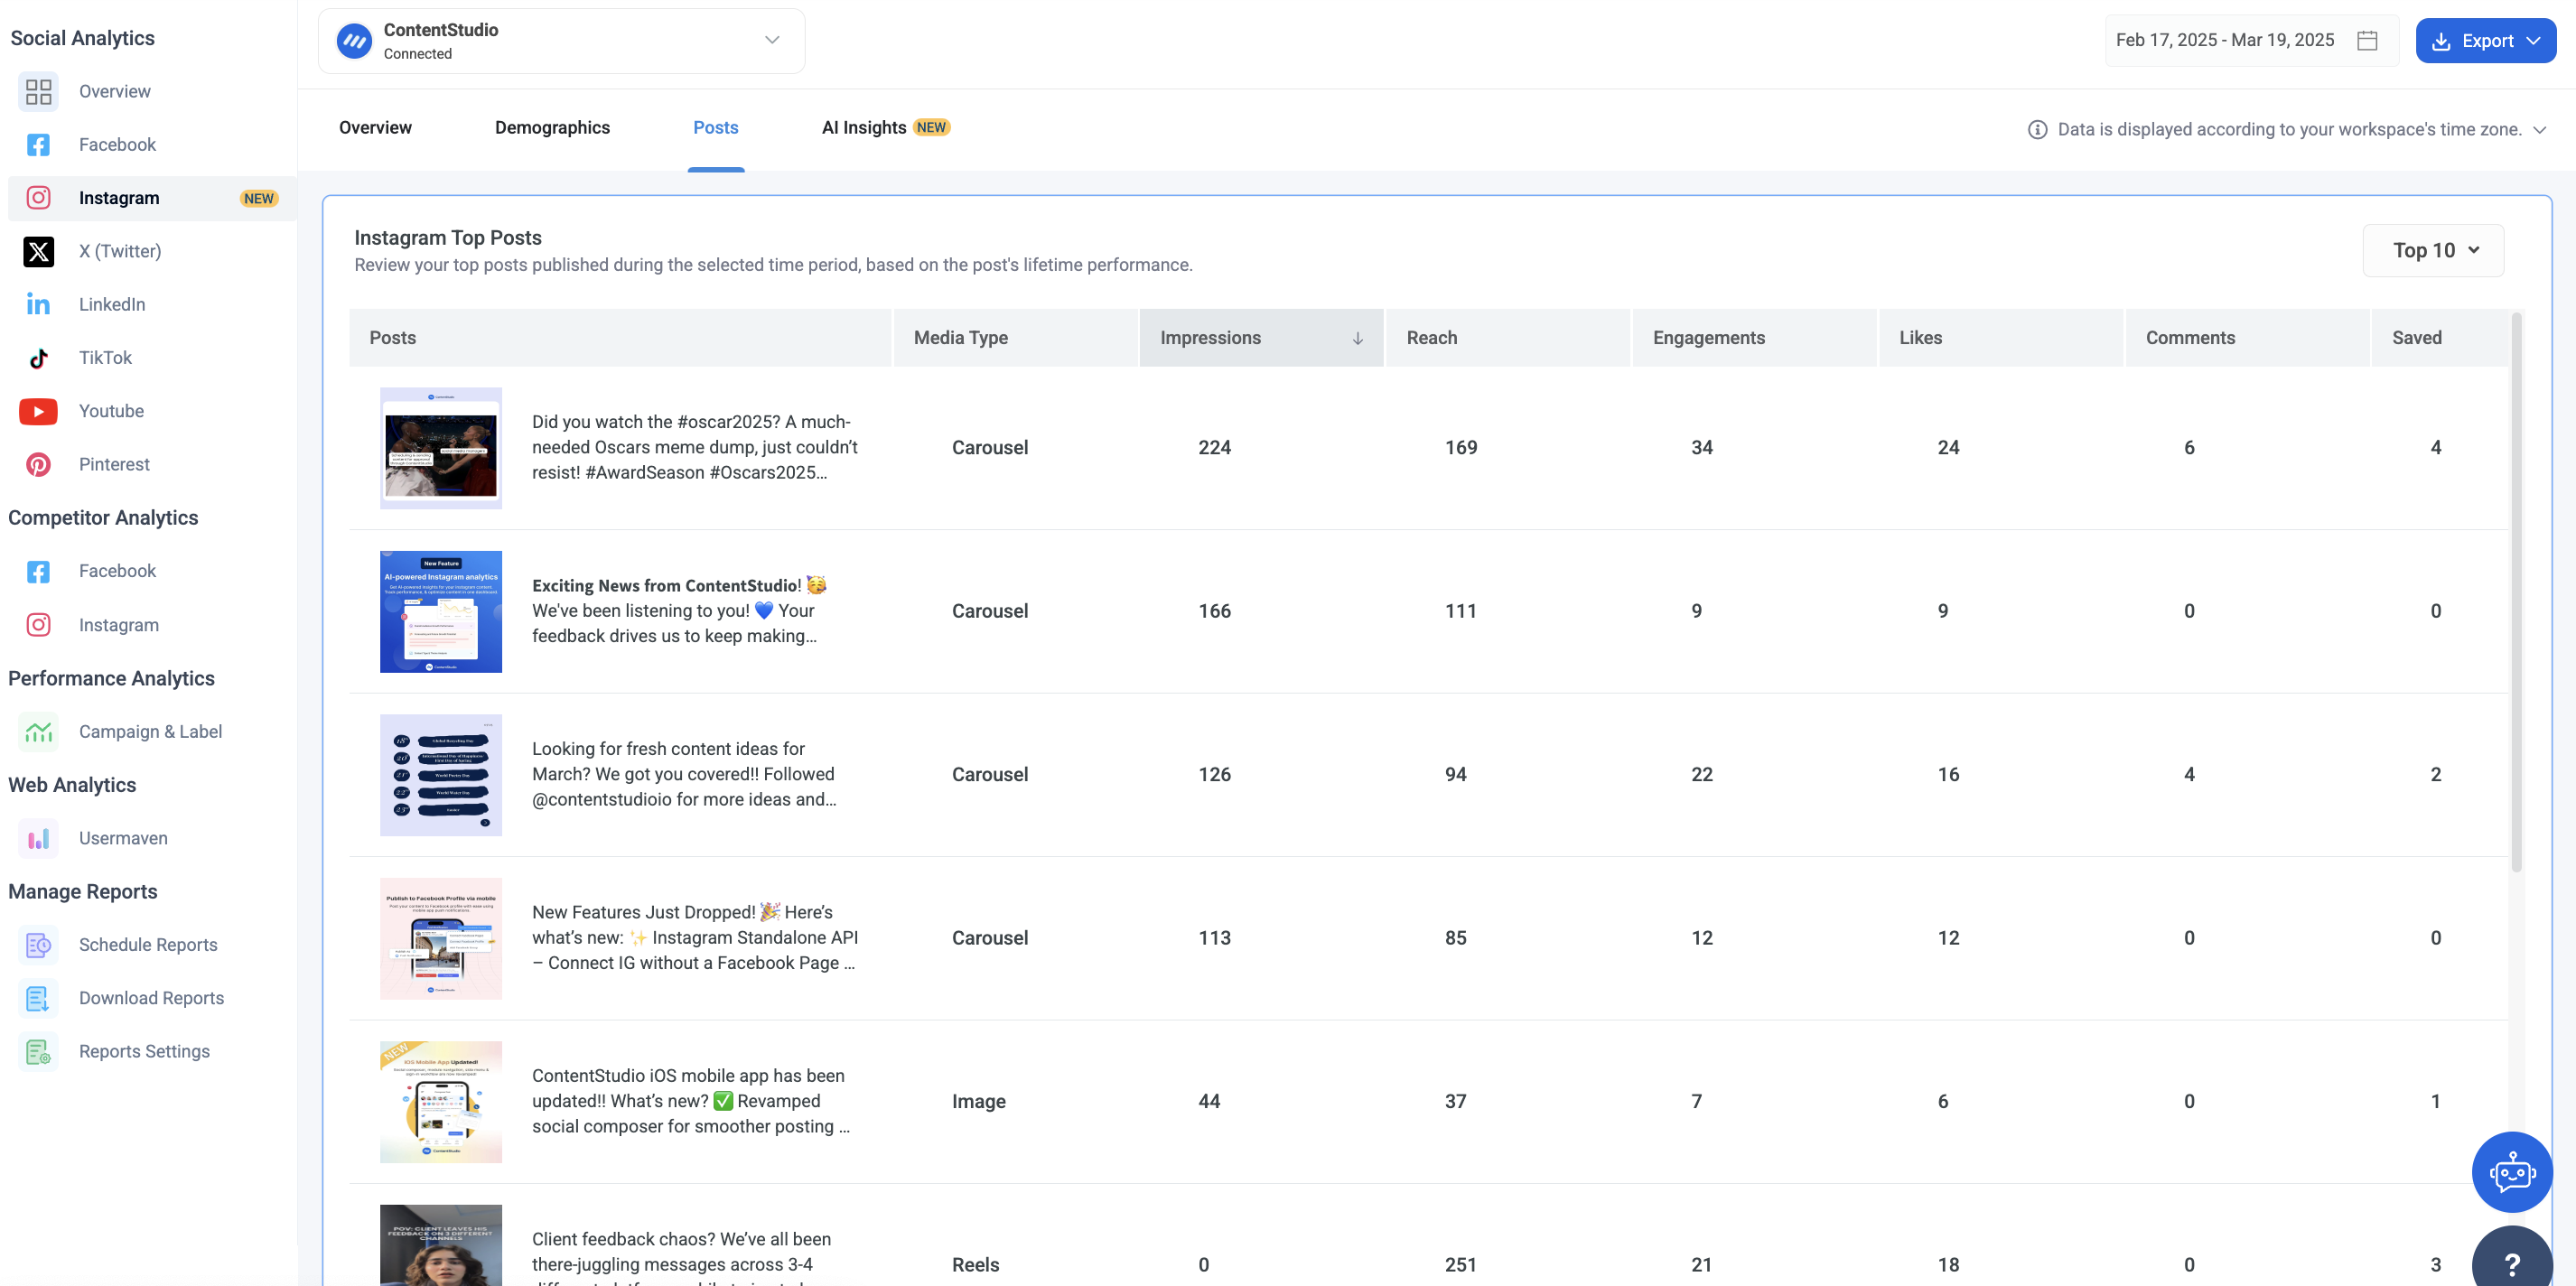The image size is (2576, 1286).
Task: Open Reports Settings link
Action: pyautogui.click(x=144, y=1051)
